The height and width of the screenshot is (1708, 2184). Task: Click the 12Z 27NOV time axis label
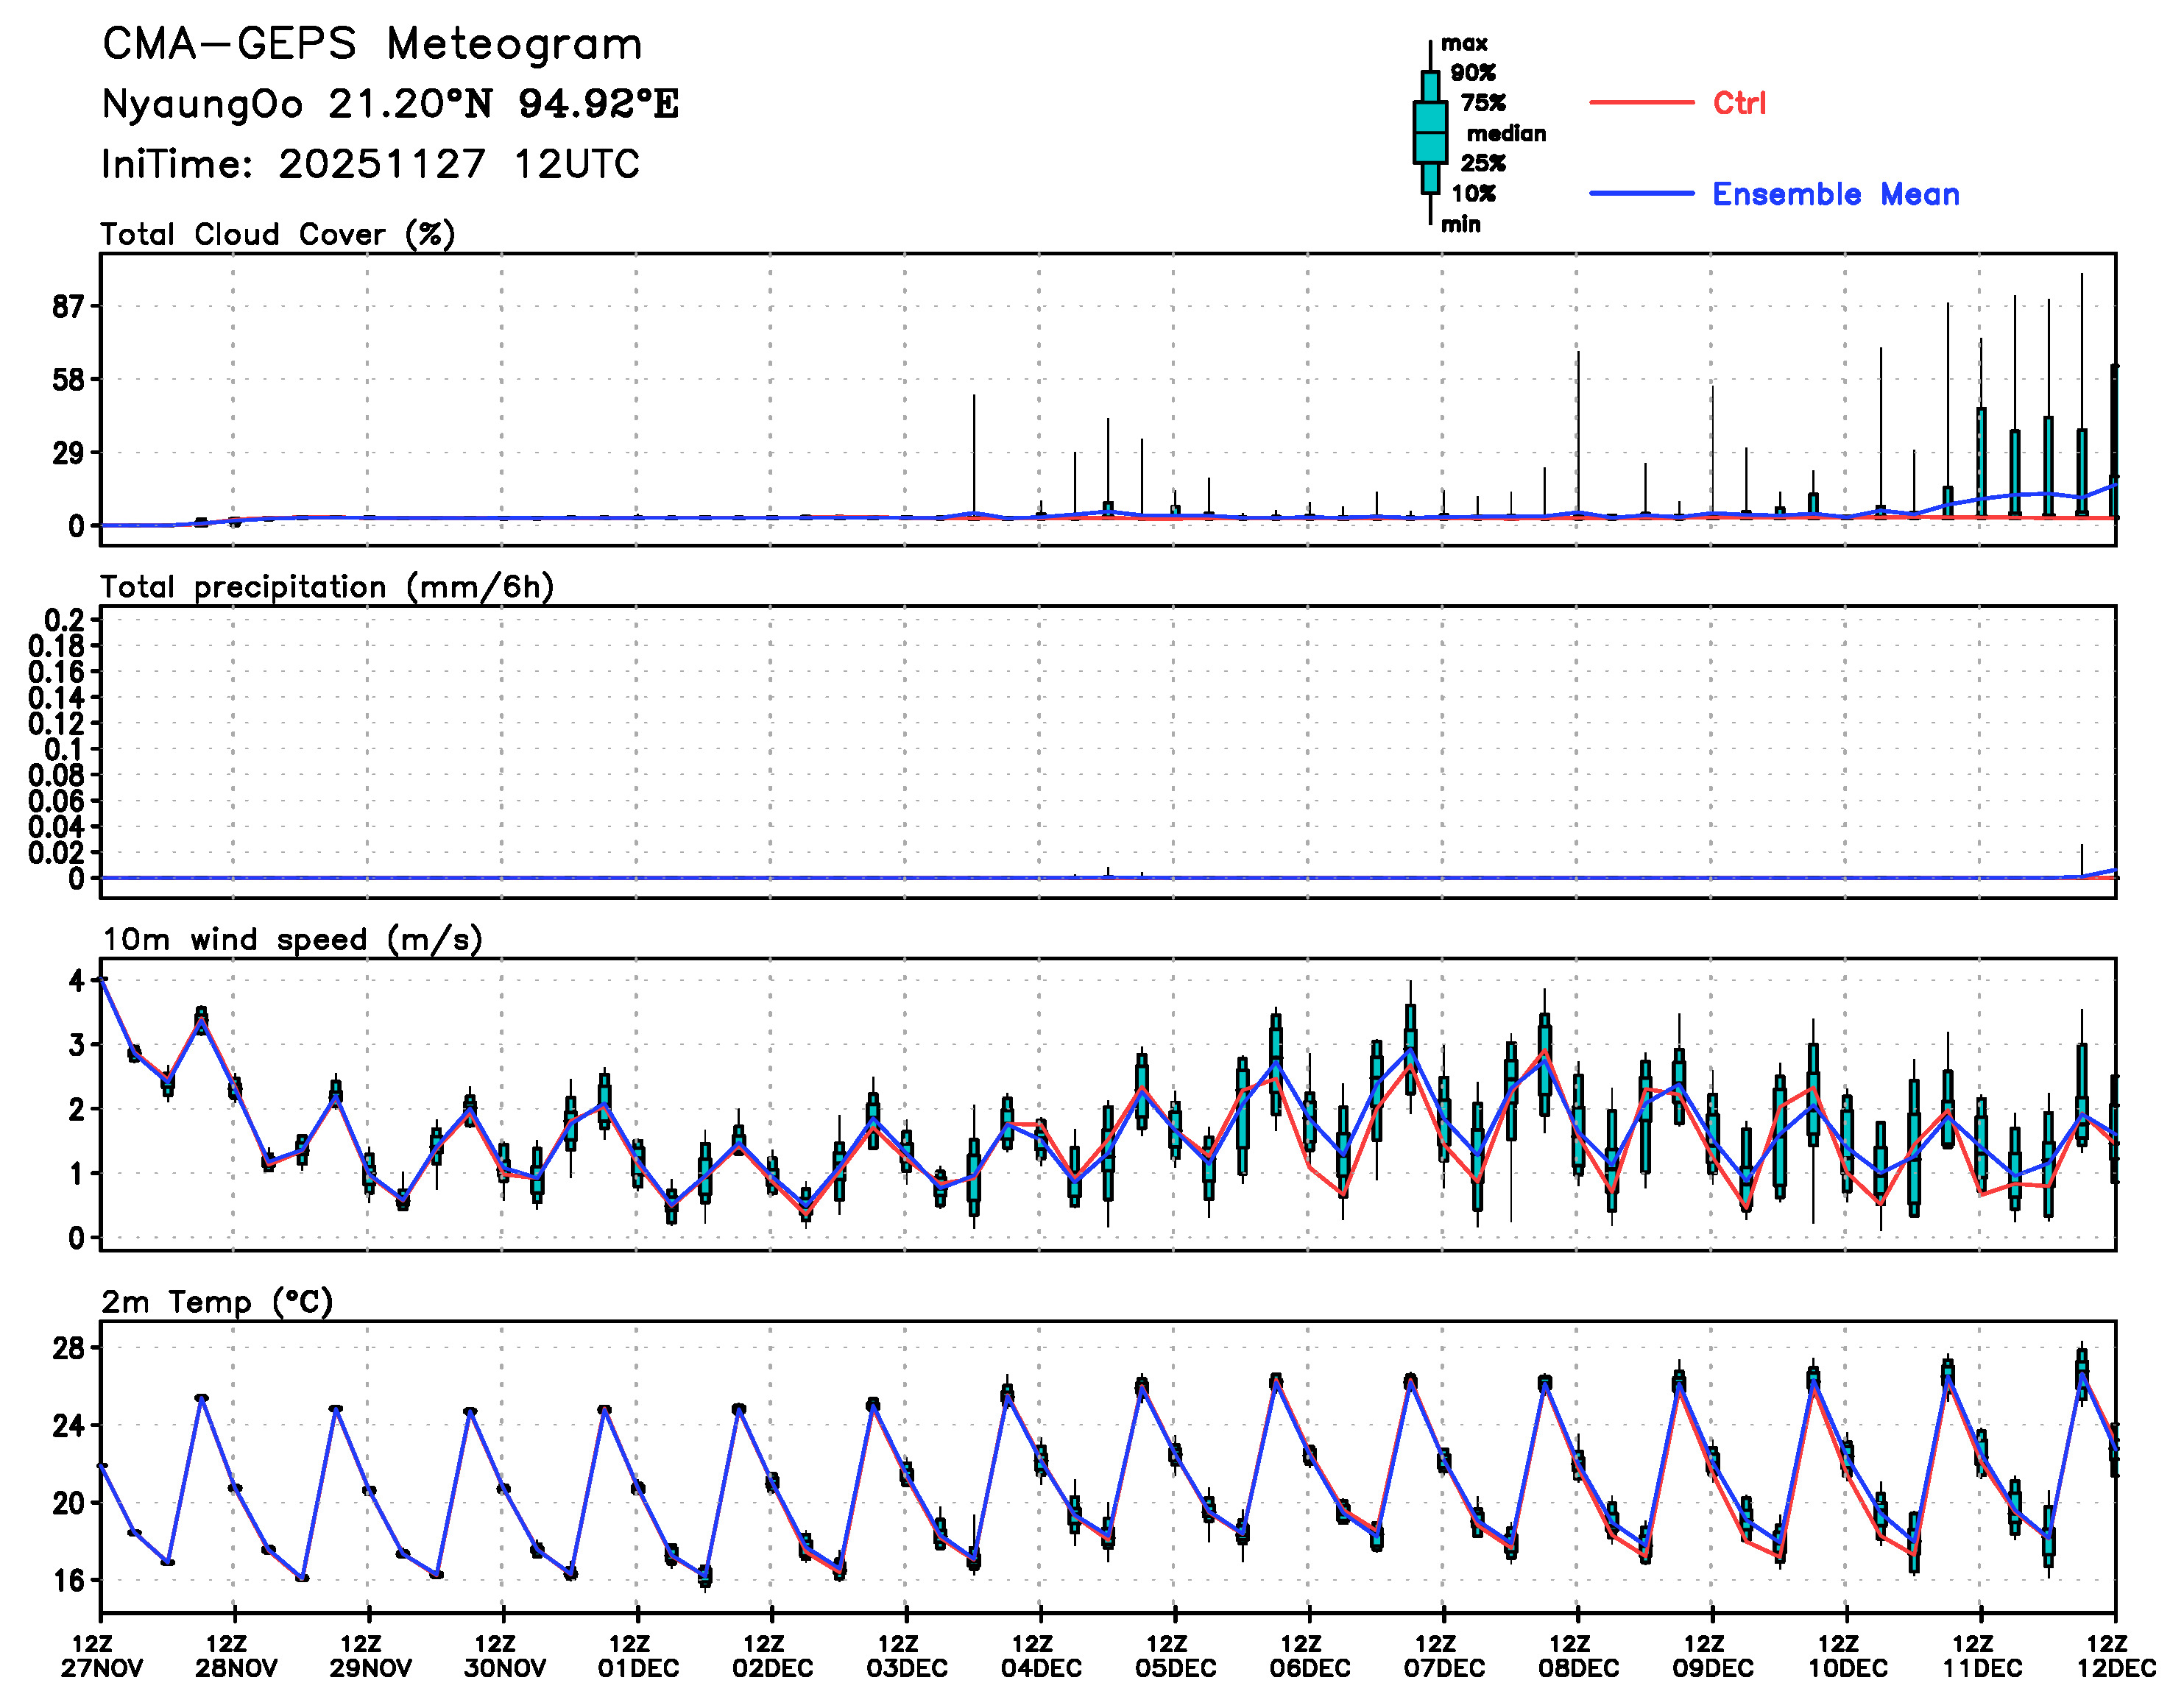101,1656
